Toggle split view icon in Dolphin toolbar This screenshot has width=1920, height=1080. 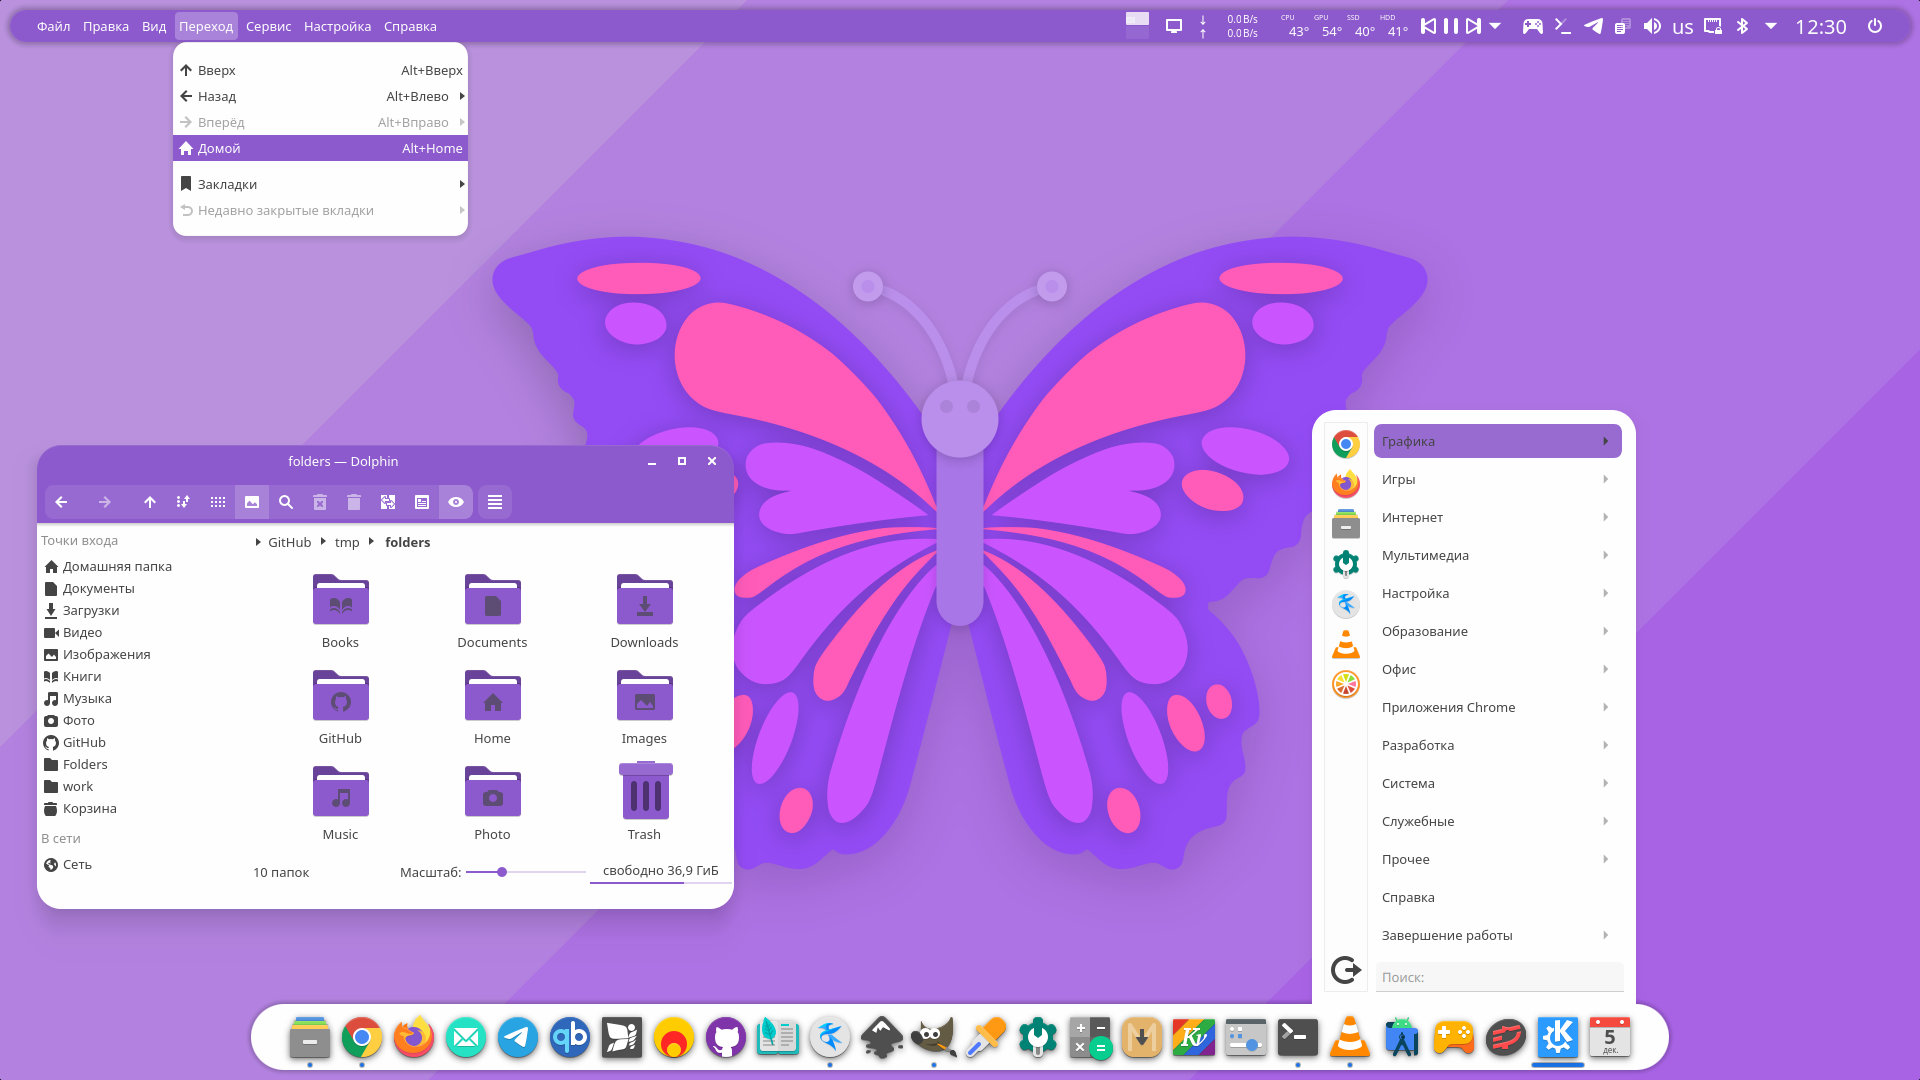pyautogui.click(x=388, y=502)
